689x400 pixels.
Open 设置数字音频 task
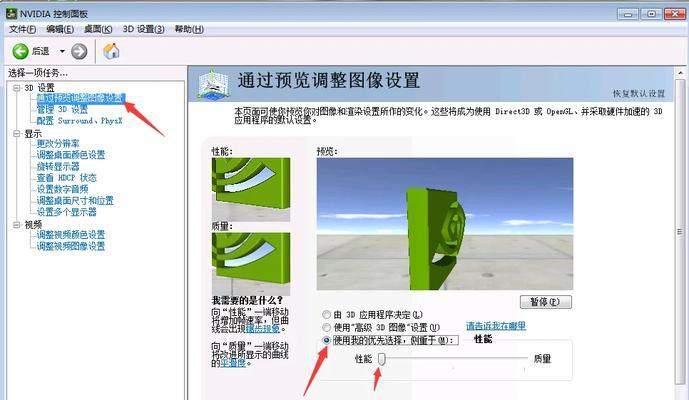pos(62,189)
